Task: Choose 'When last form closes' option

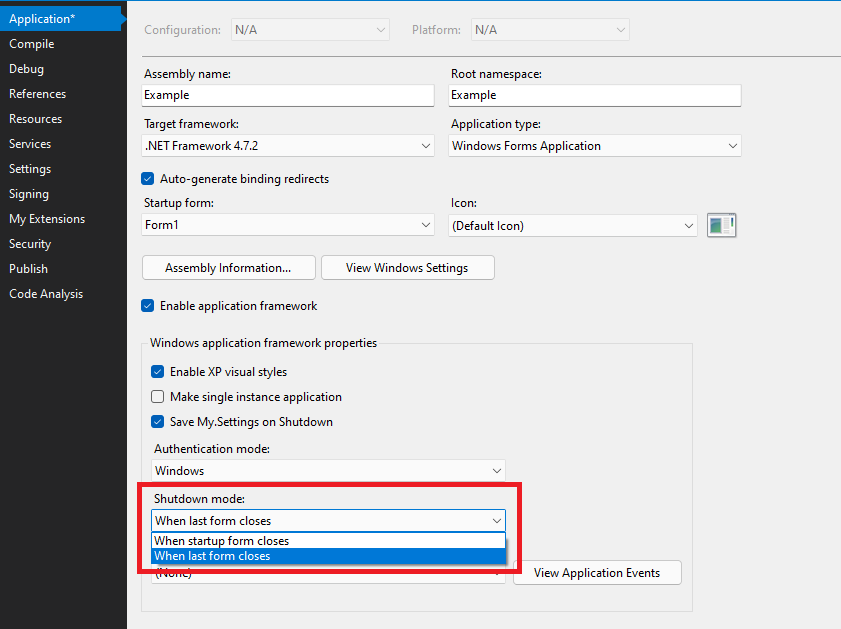Action: 328,556
